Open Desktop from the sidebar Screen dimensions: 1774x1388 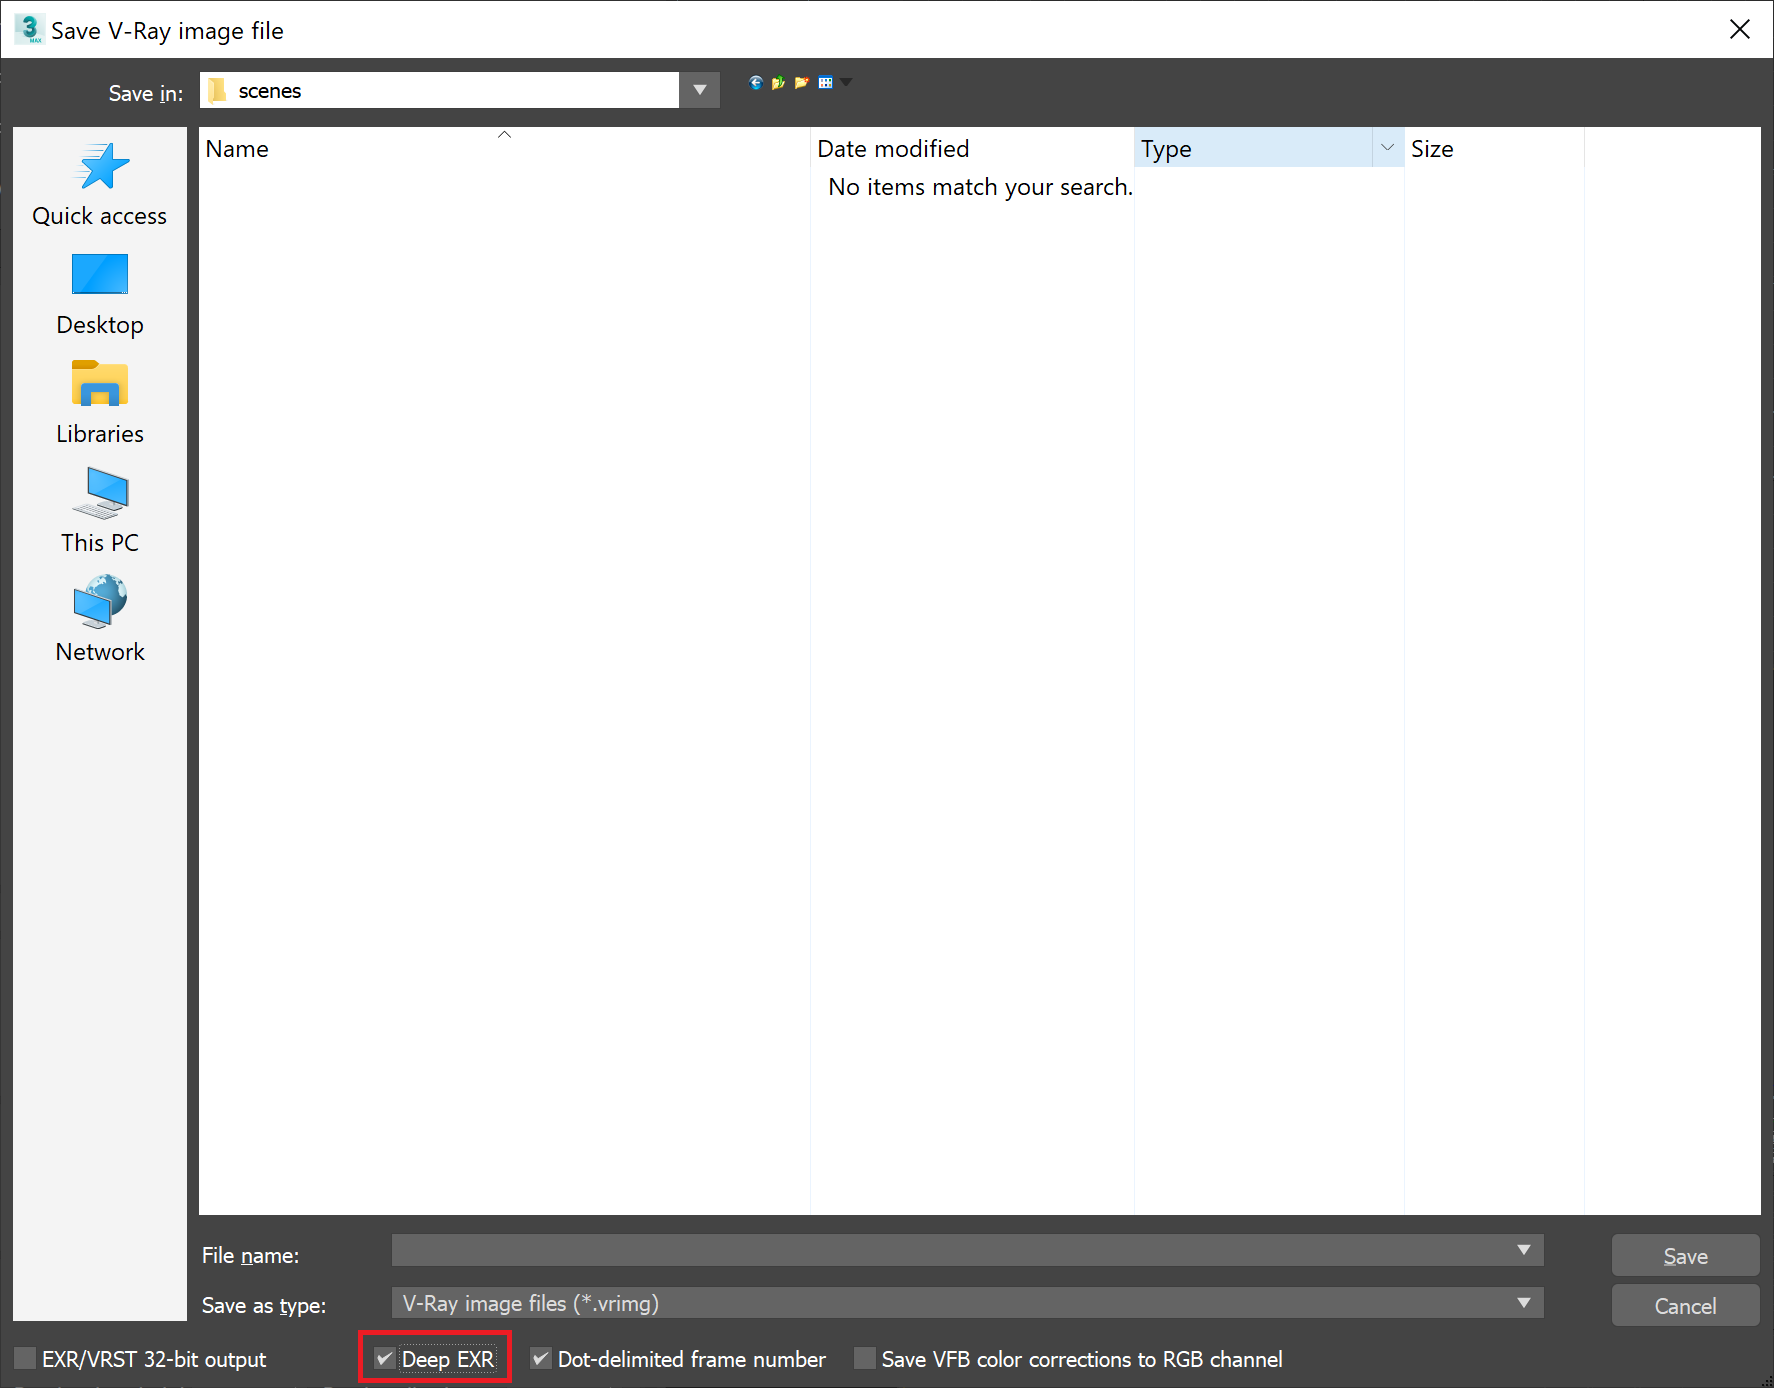(x=99, y=294)
